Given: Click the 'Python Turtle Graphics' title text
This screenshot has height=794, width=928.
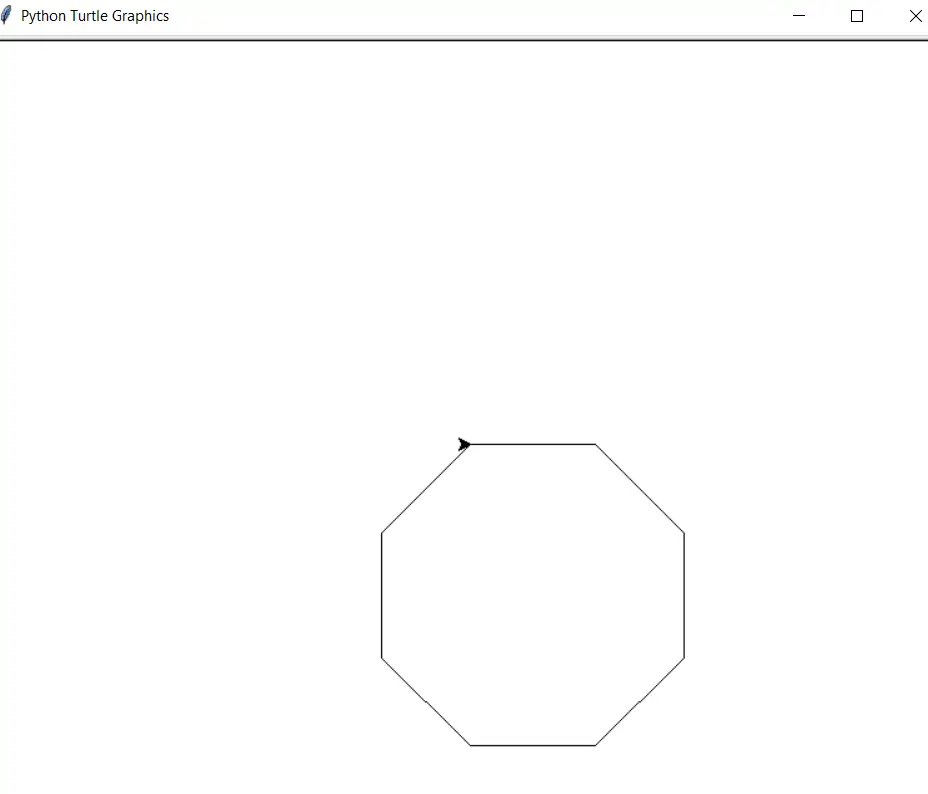Looking at the screenshot, I should click(x=95, y=16).
